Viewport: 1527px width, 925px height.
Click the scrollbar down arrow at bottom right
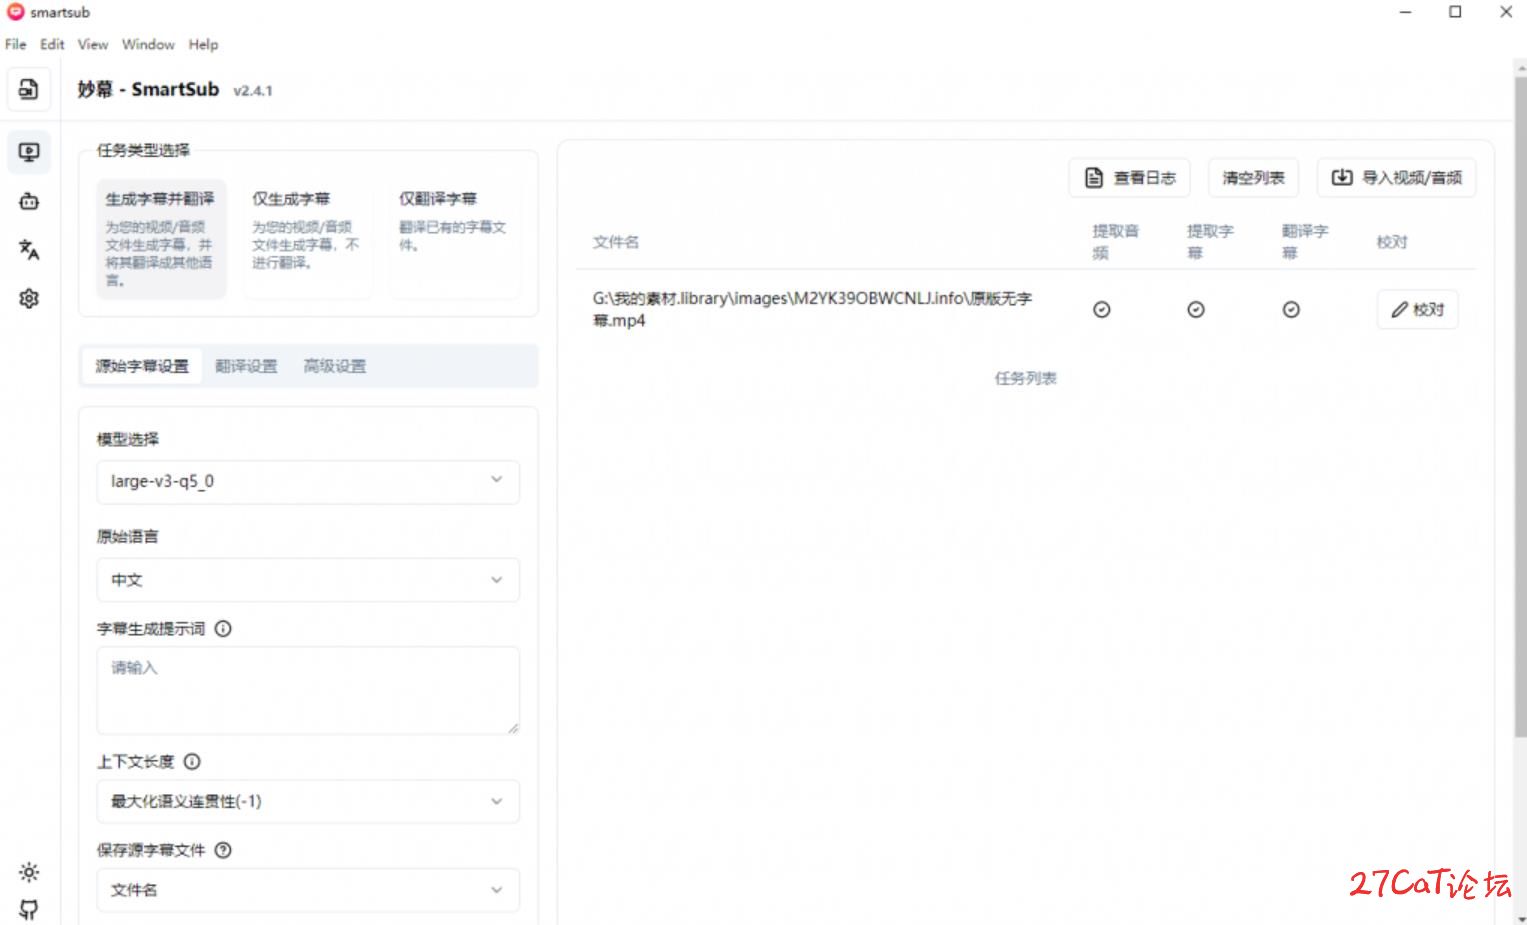(1520, 918)
